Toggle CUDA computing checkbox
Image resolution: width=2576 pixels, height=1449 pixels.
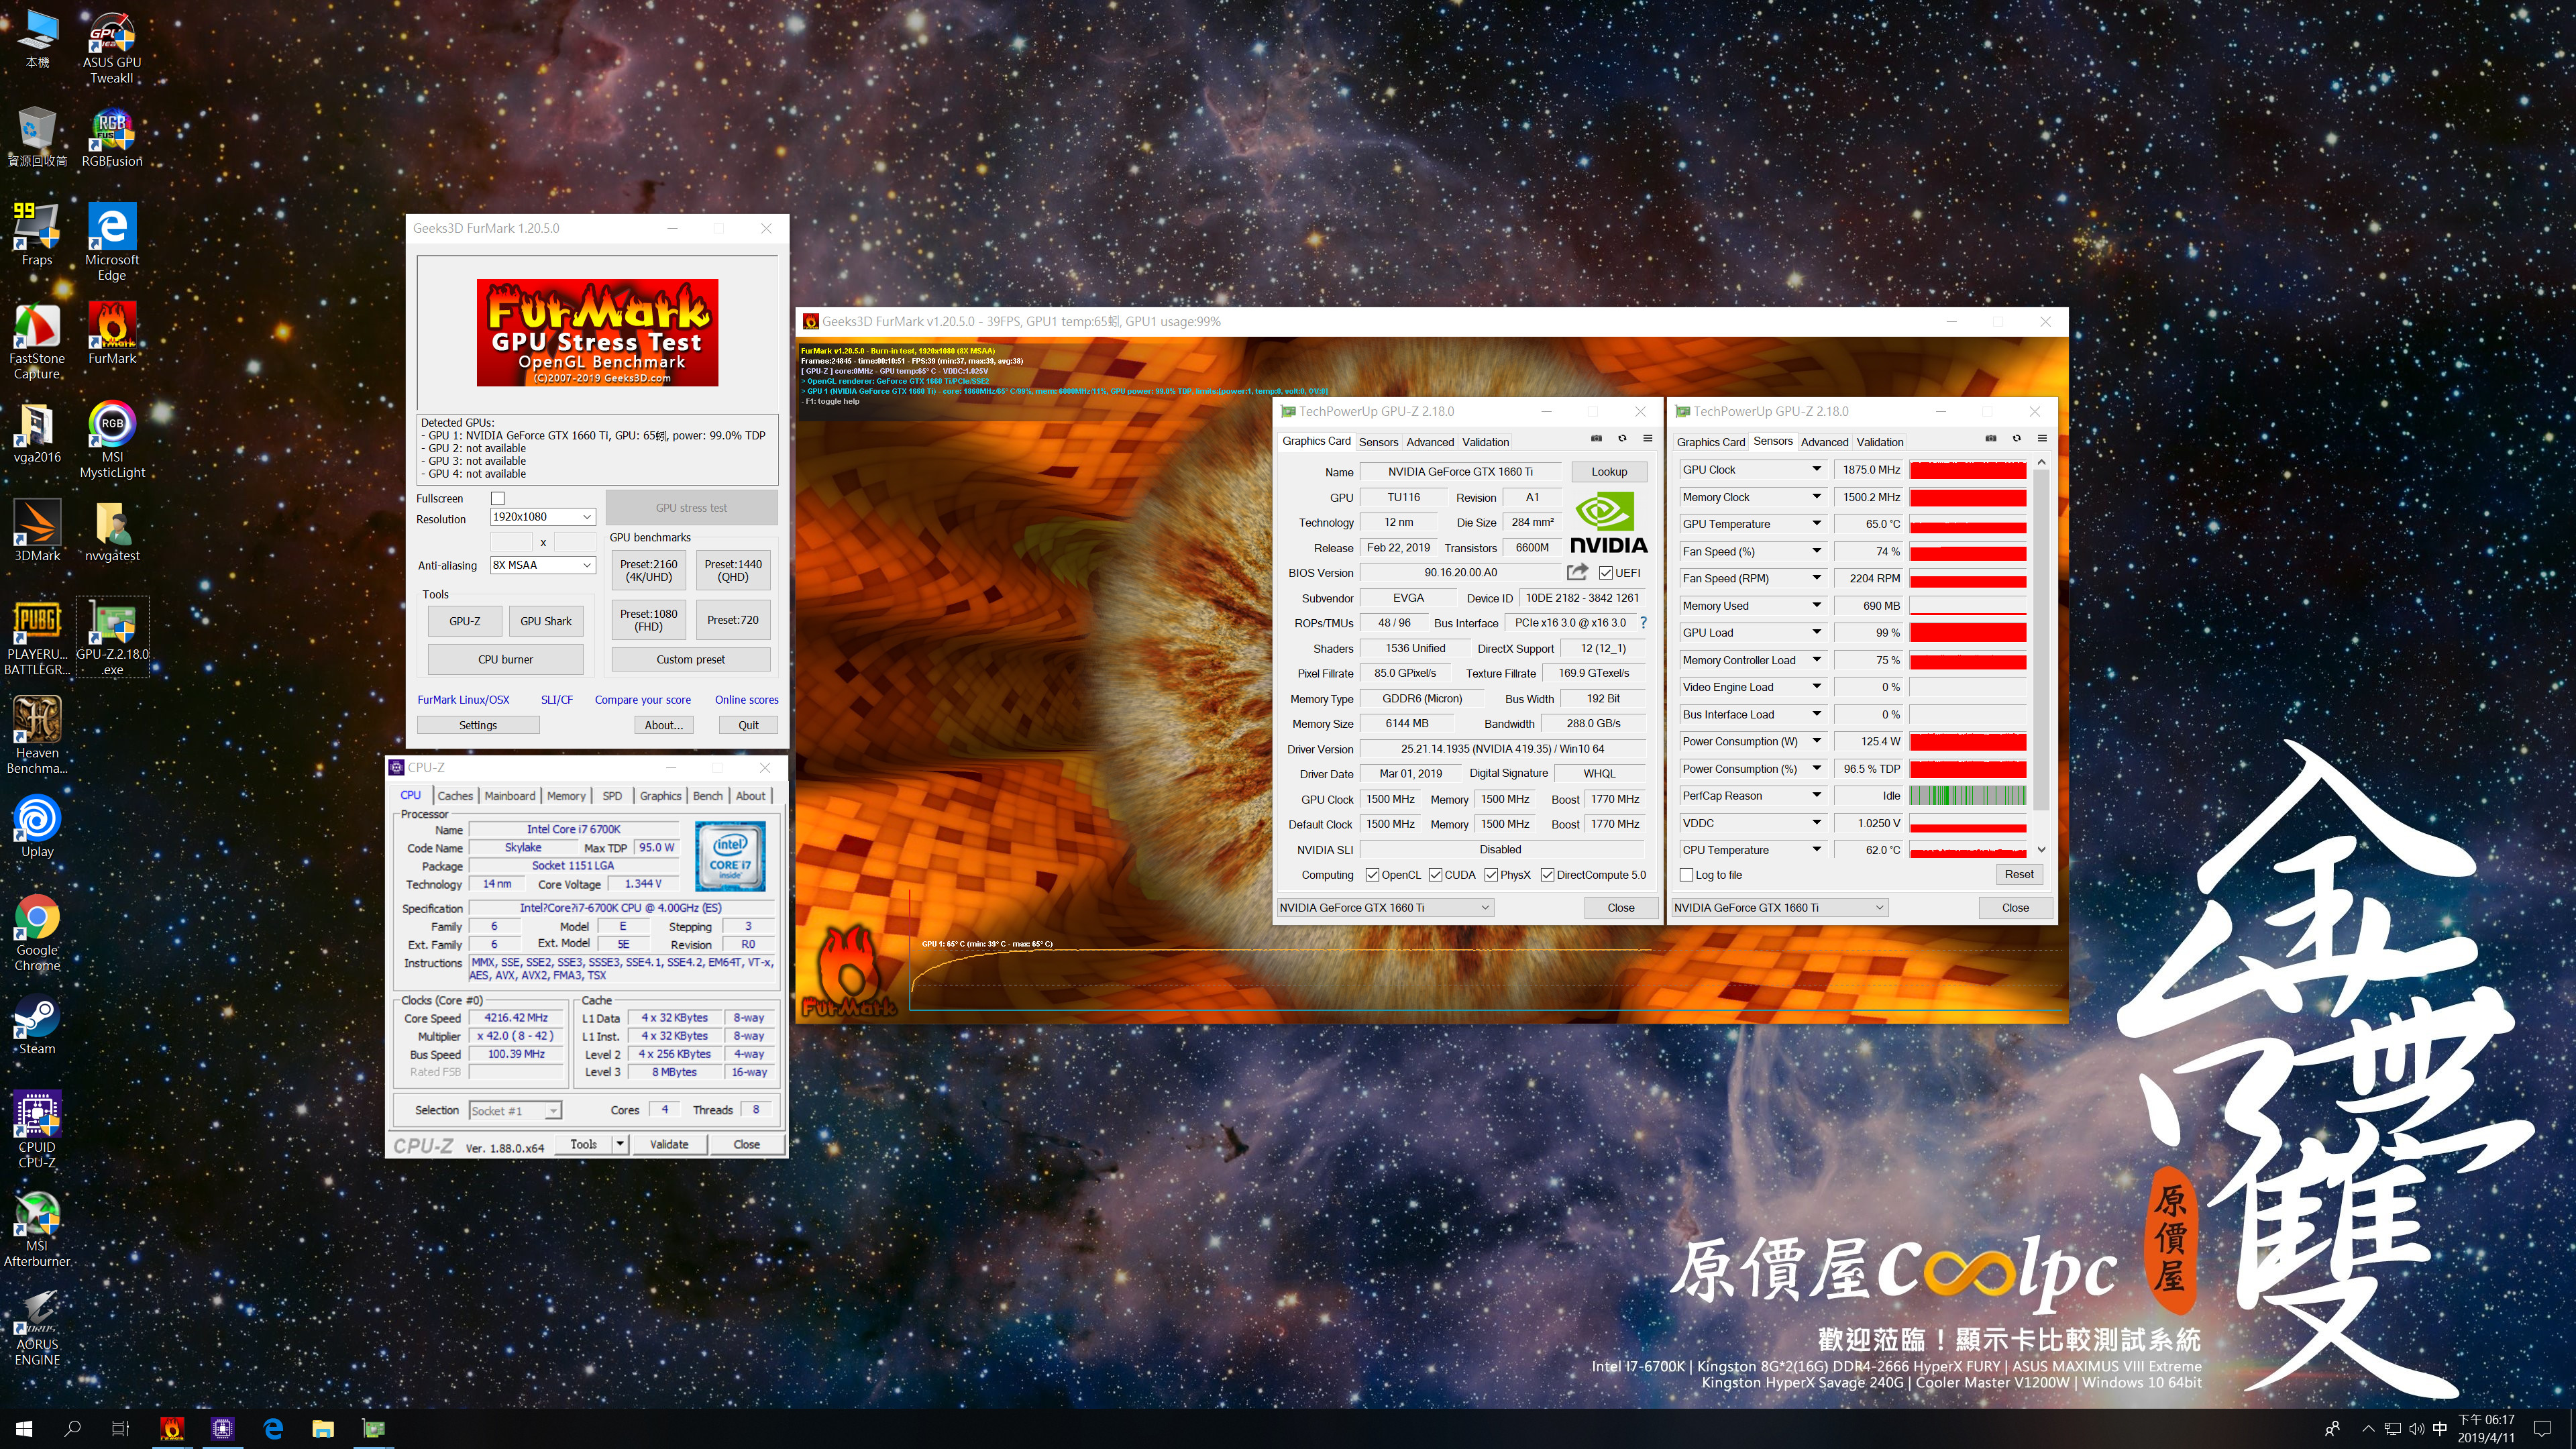click(1436, 875)
